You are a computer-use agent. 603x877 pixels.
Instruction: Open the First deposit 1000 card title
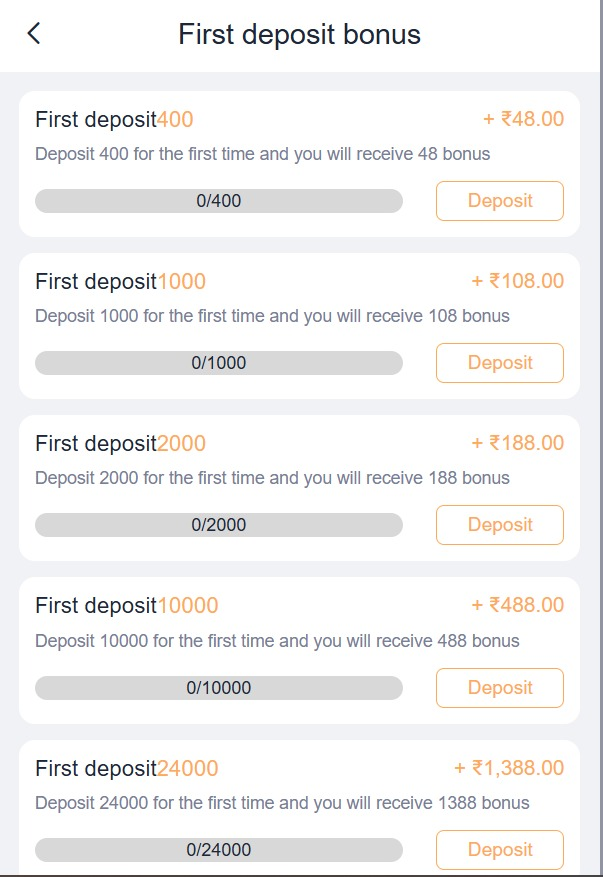[x=120, y=282]
